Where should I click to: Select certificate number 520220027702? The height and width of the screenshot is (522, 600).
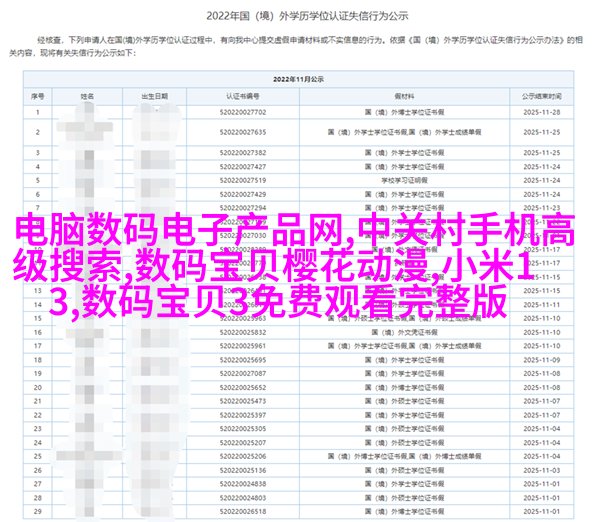tap(243, 112)
